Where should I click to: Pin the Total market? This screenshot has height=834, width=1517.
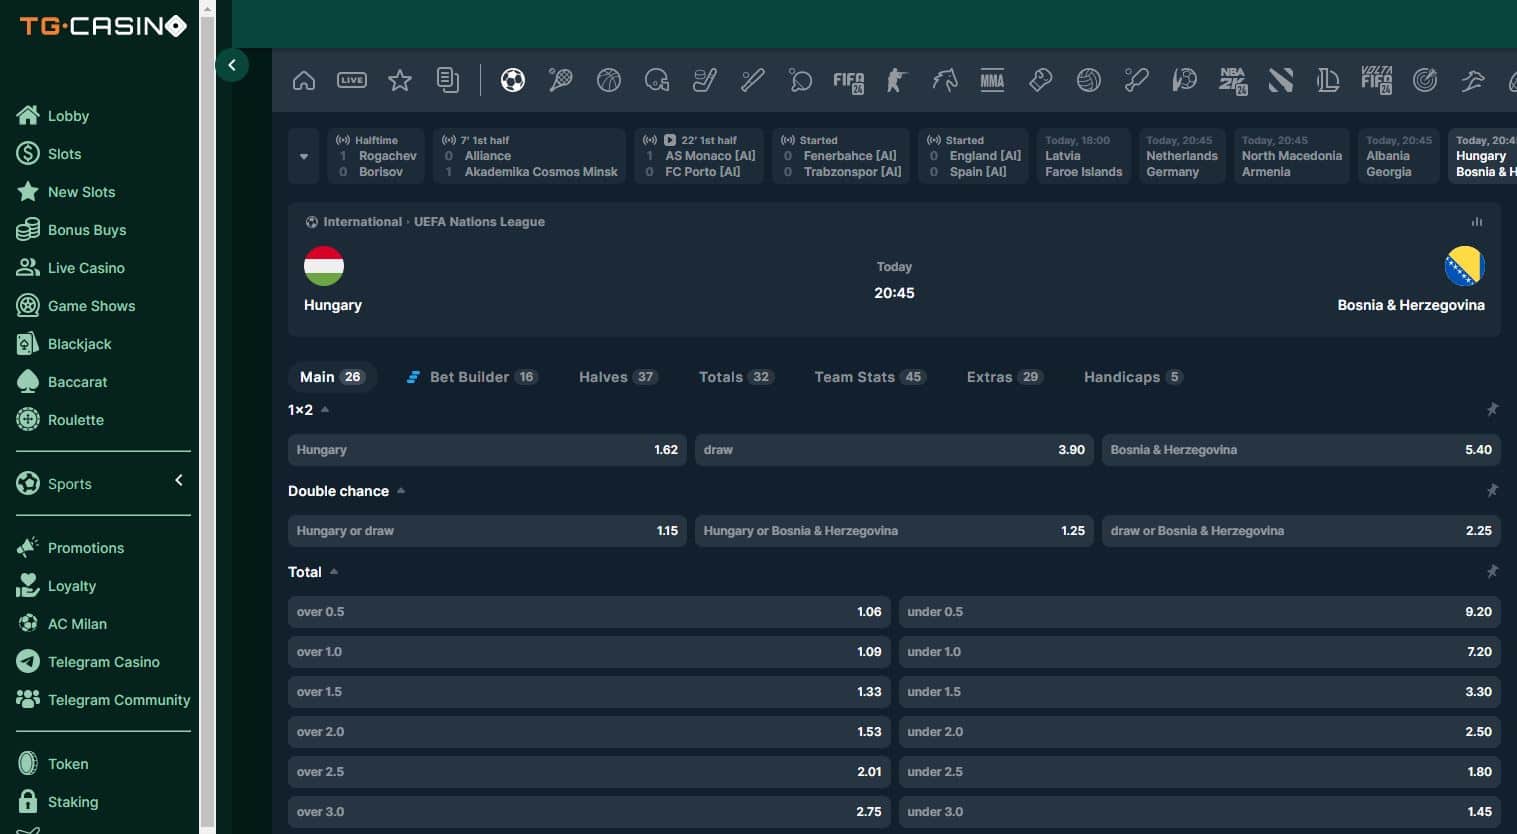click(x=1492, y=571)
